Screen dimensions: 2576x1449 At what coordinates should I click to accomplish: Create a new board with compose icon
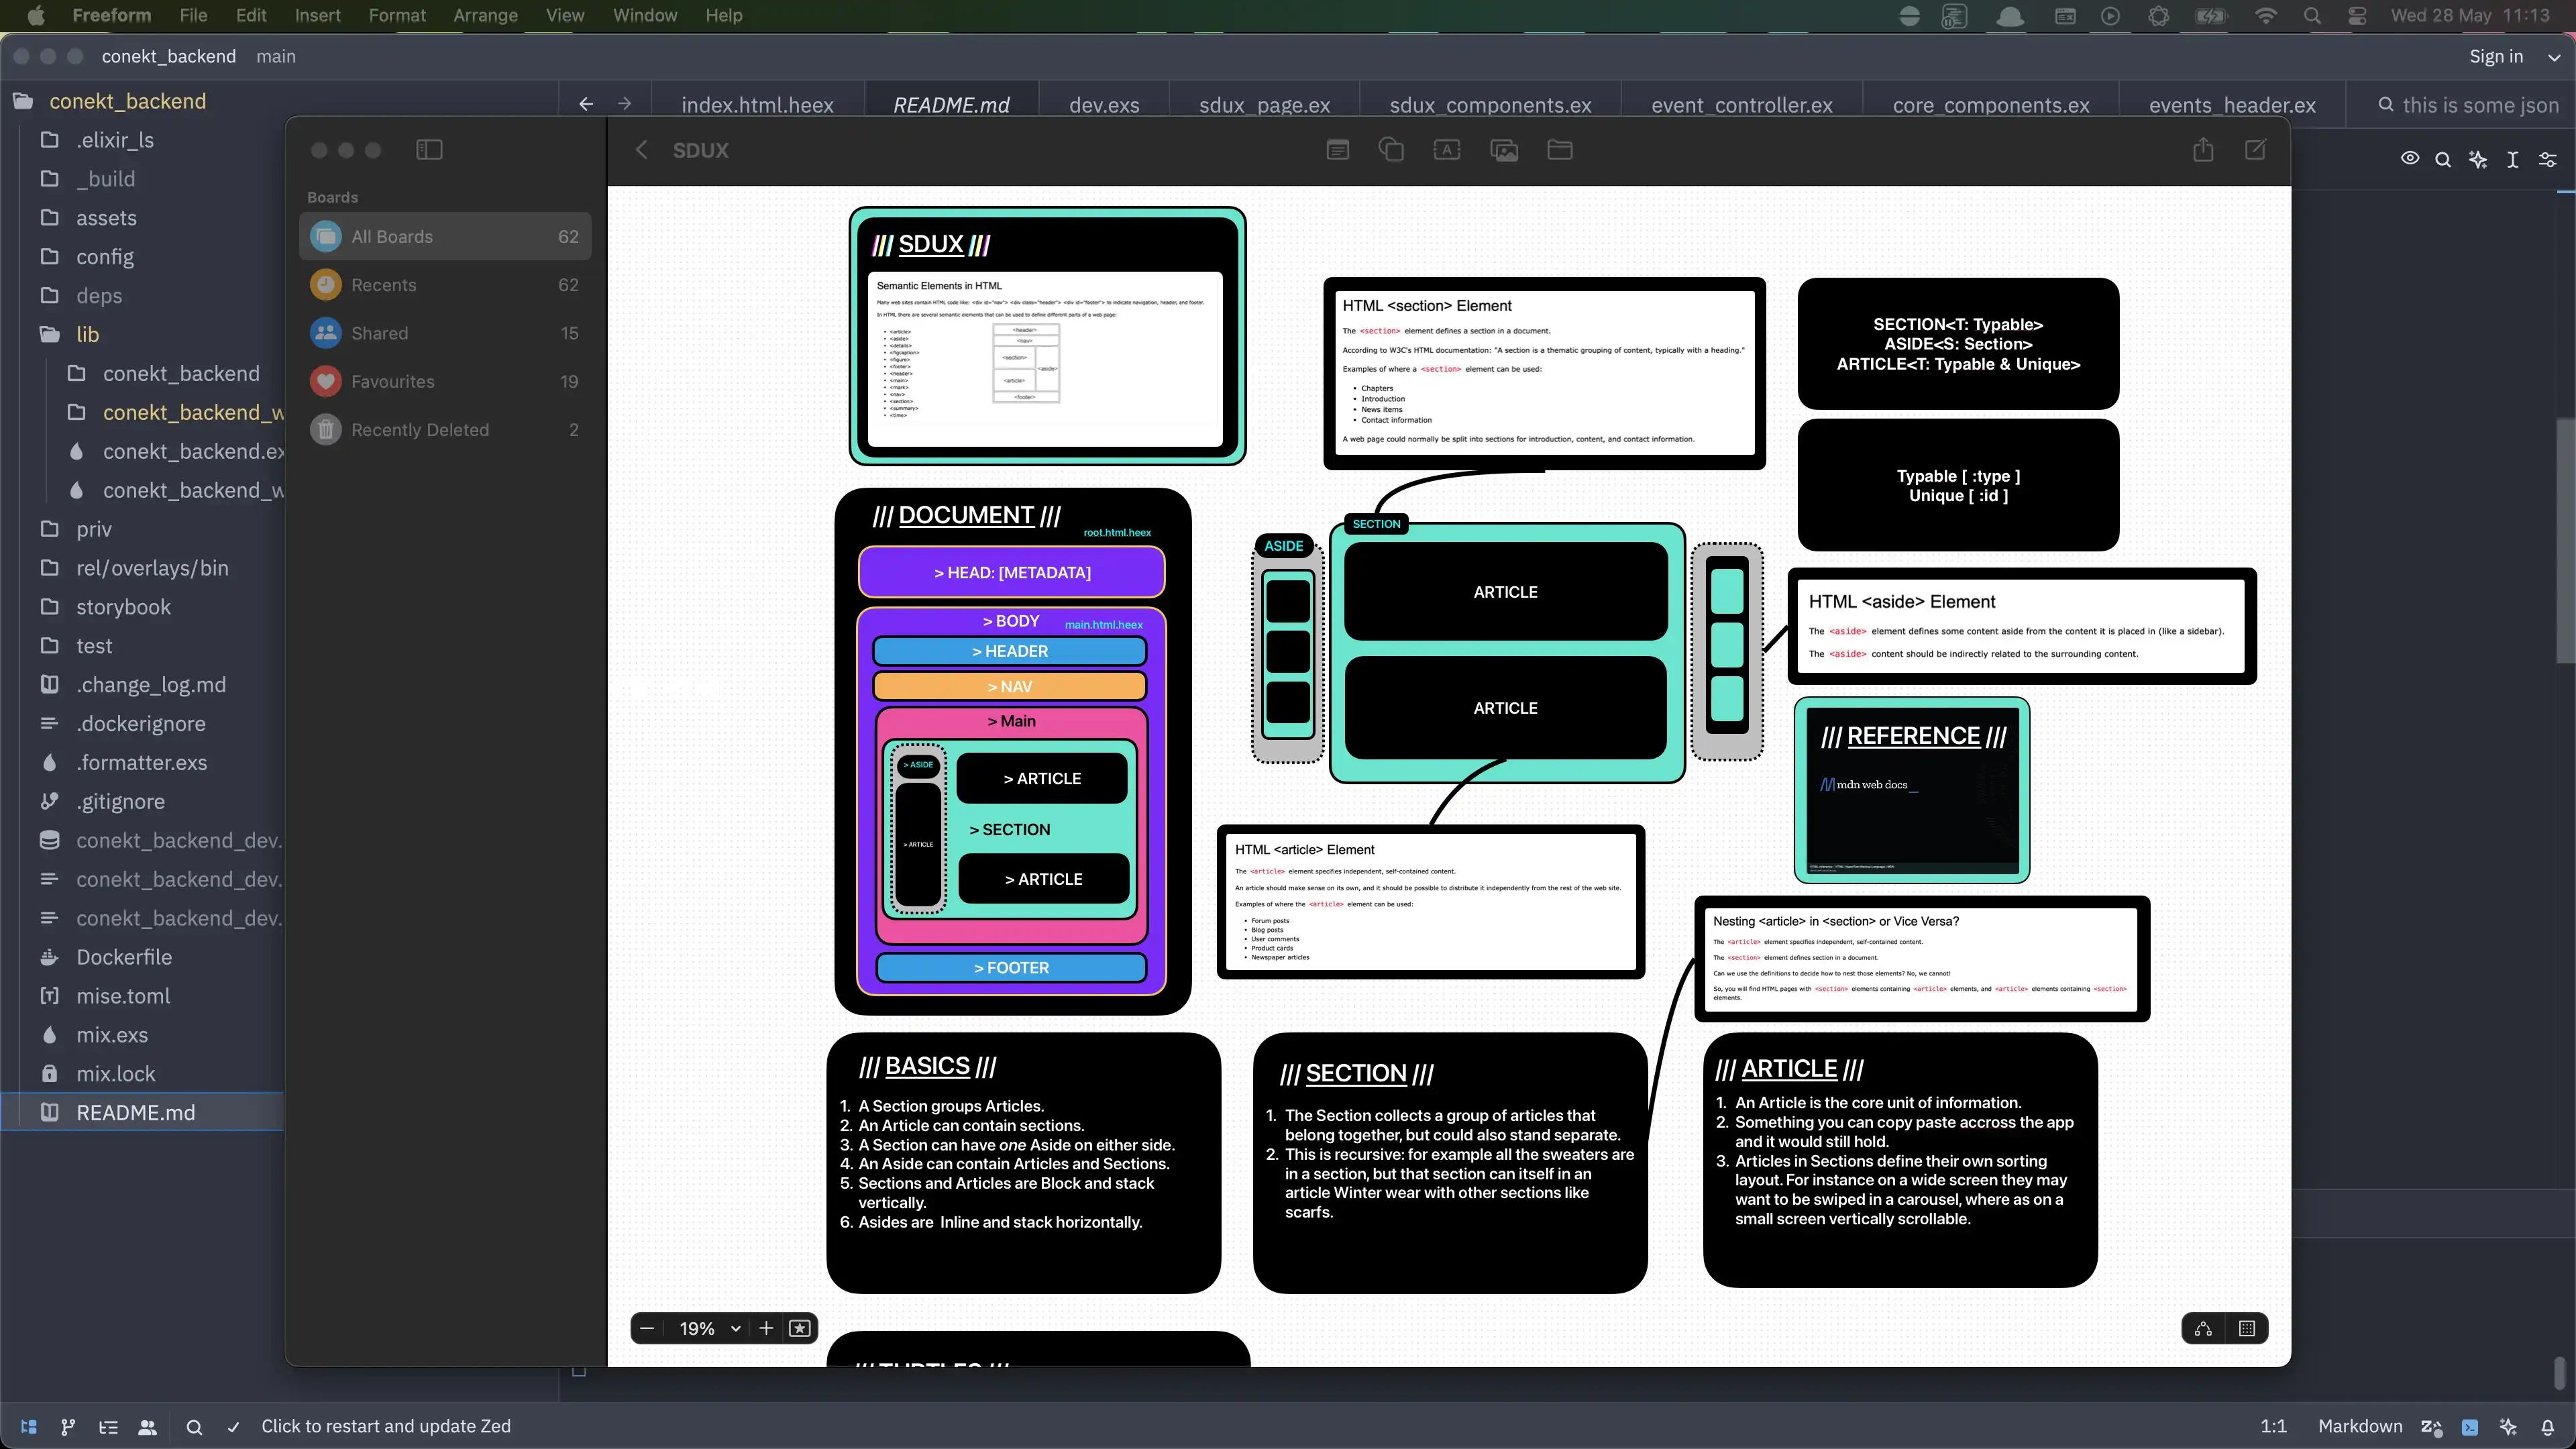point(2255,150)
